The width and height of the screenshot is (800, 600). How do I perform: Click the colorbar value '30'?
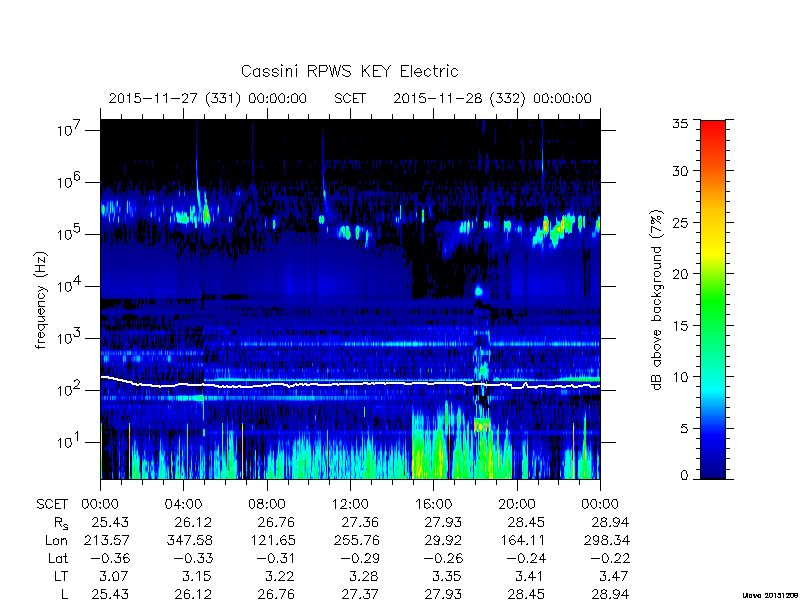pos(680,171)
